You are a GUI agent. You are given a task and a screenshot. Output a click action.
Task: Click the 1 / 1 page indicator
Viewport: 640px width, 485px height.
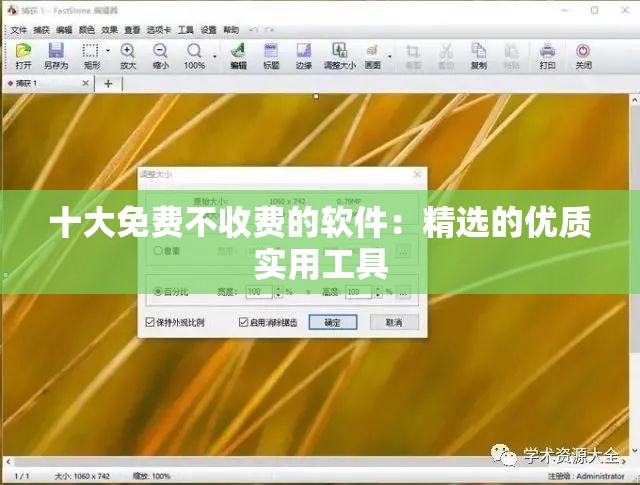pos(22,476)
